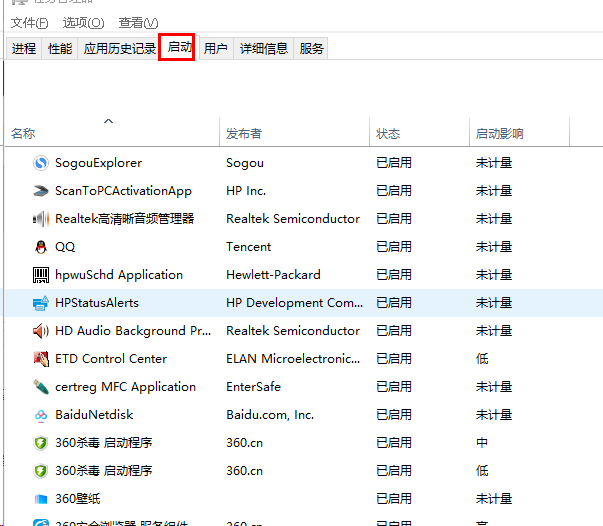Image resolution: width=603 pixels, height=526 pixels.
Task: Click the HP Development Com... publisher cell
Action: [x=295, y=303]
